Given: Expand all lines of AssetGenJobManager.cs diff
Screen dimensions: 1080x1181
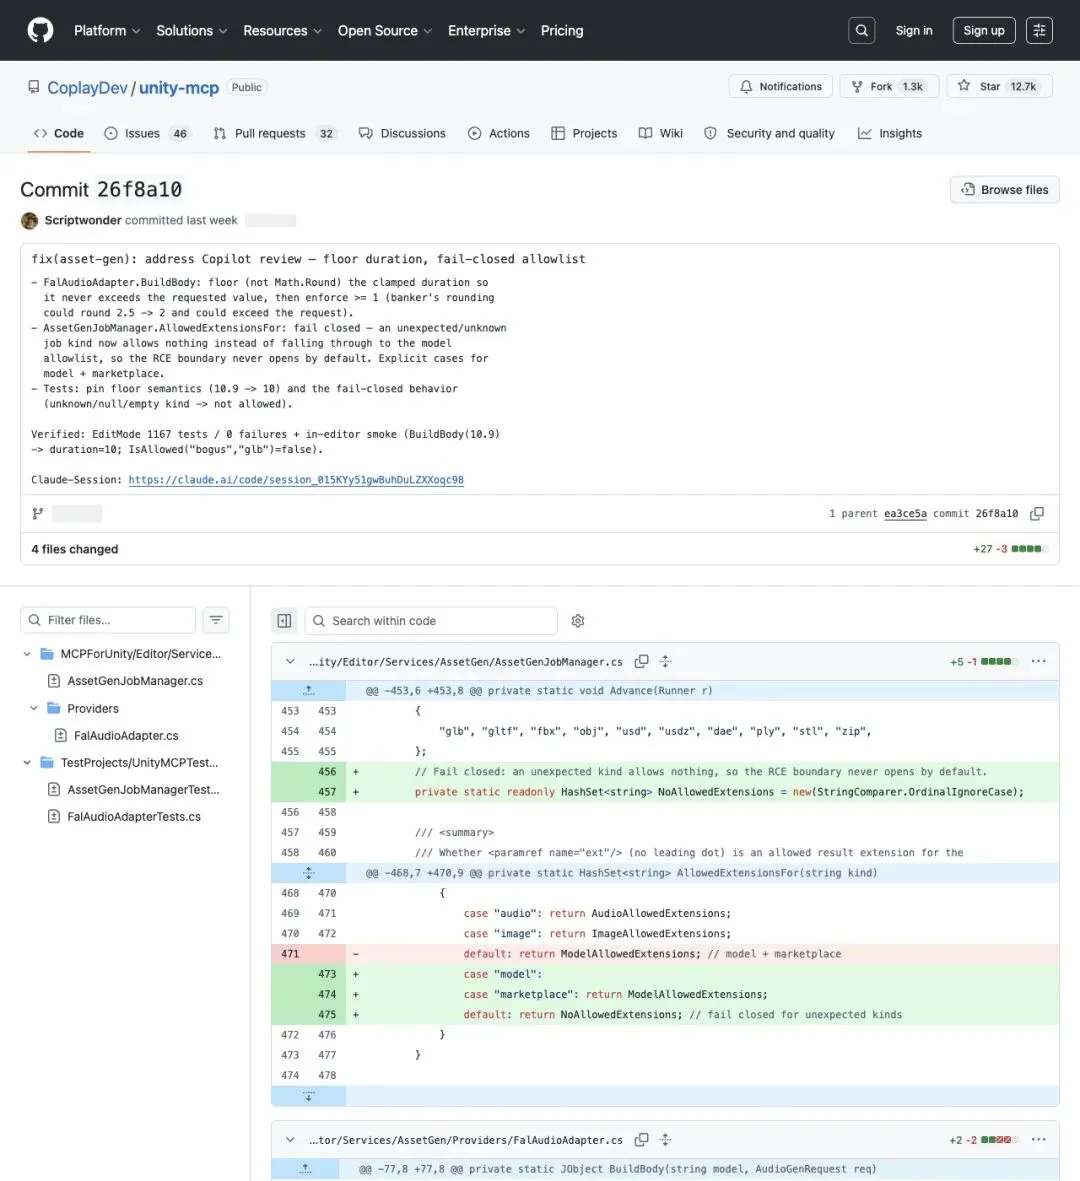Looking at the screenshot, I should pos(665,661).
